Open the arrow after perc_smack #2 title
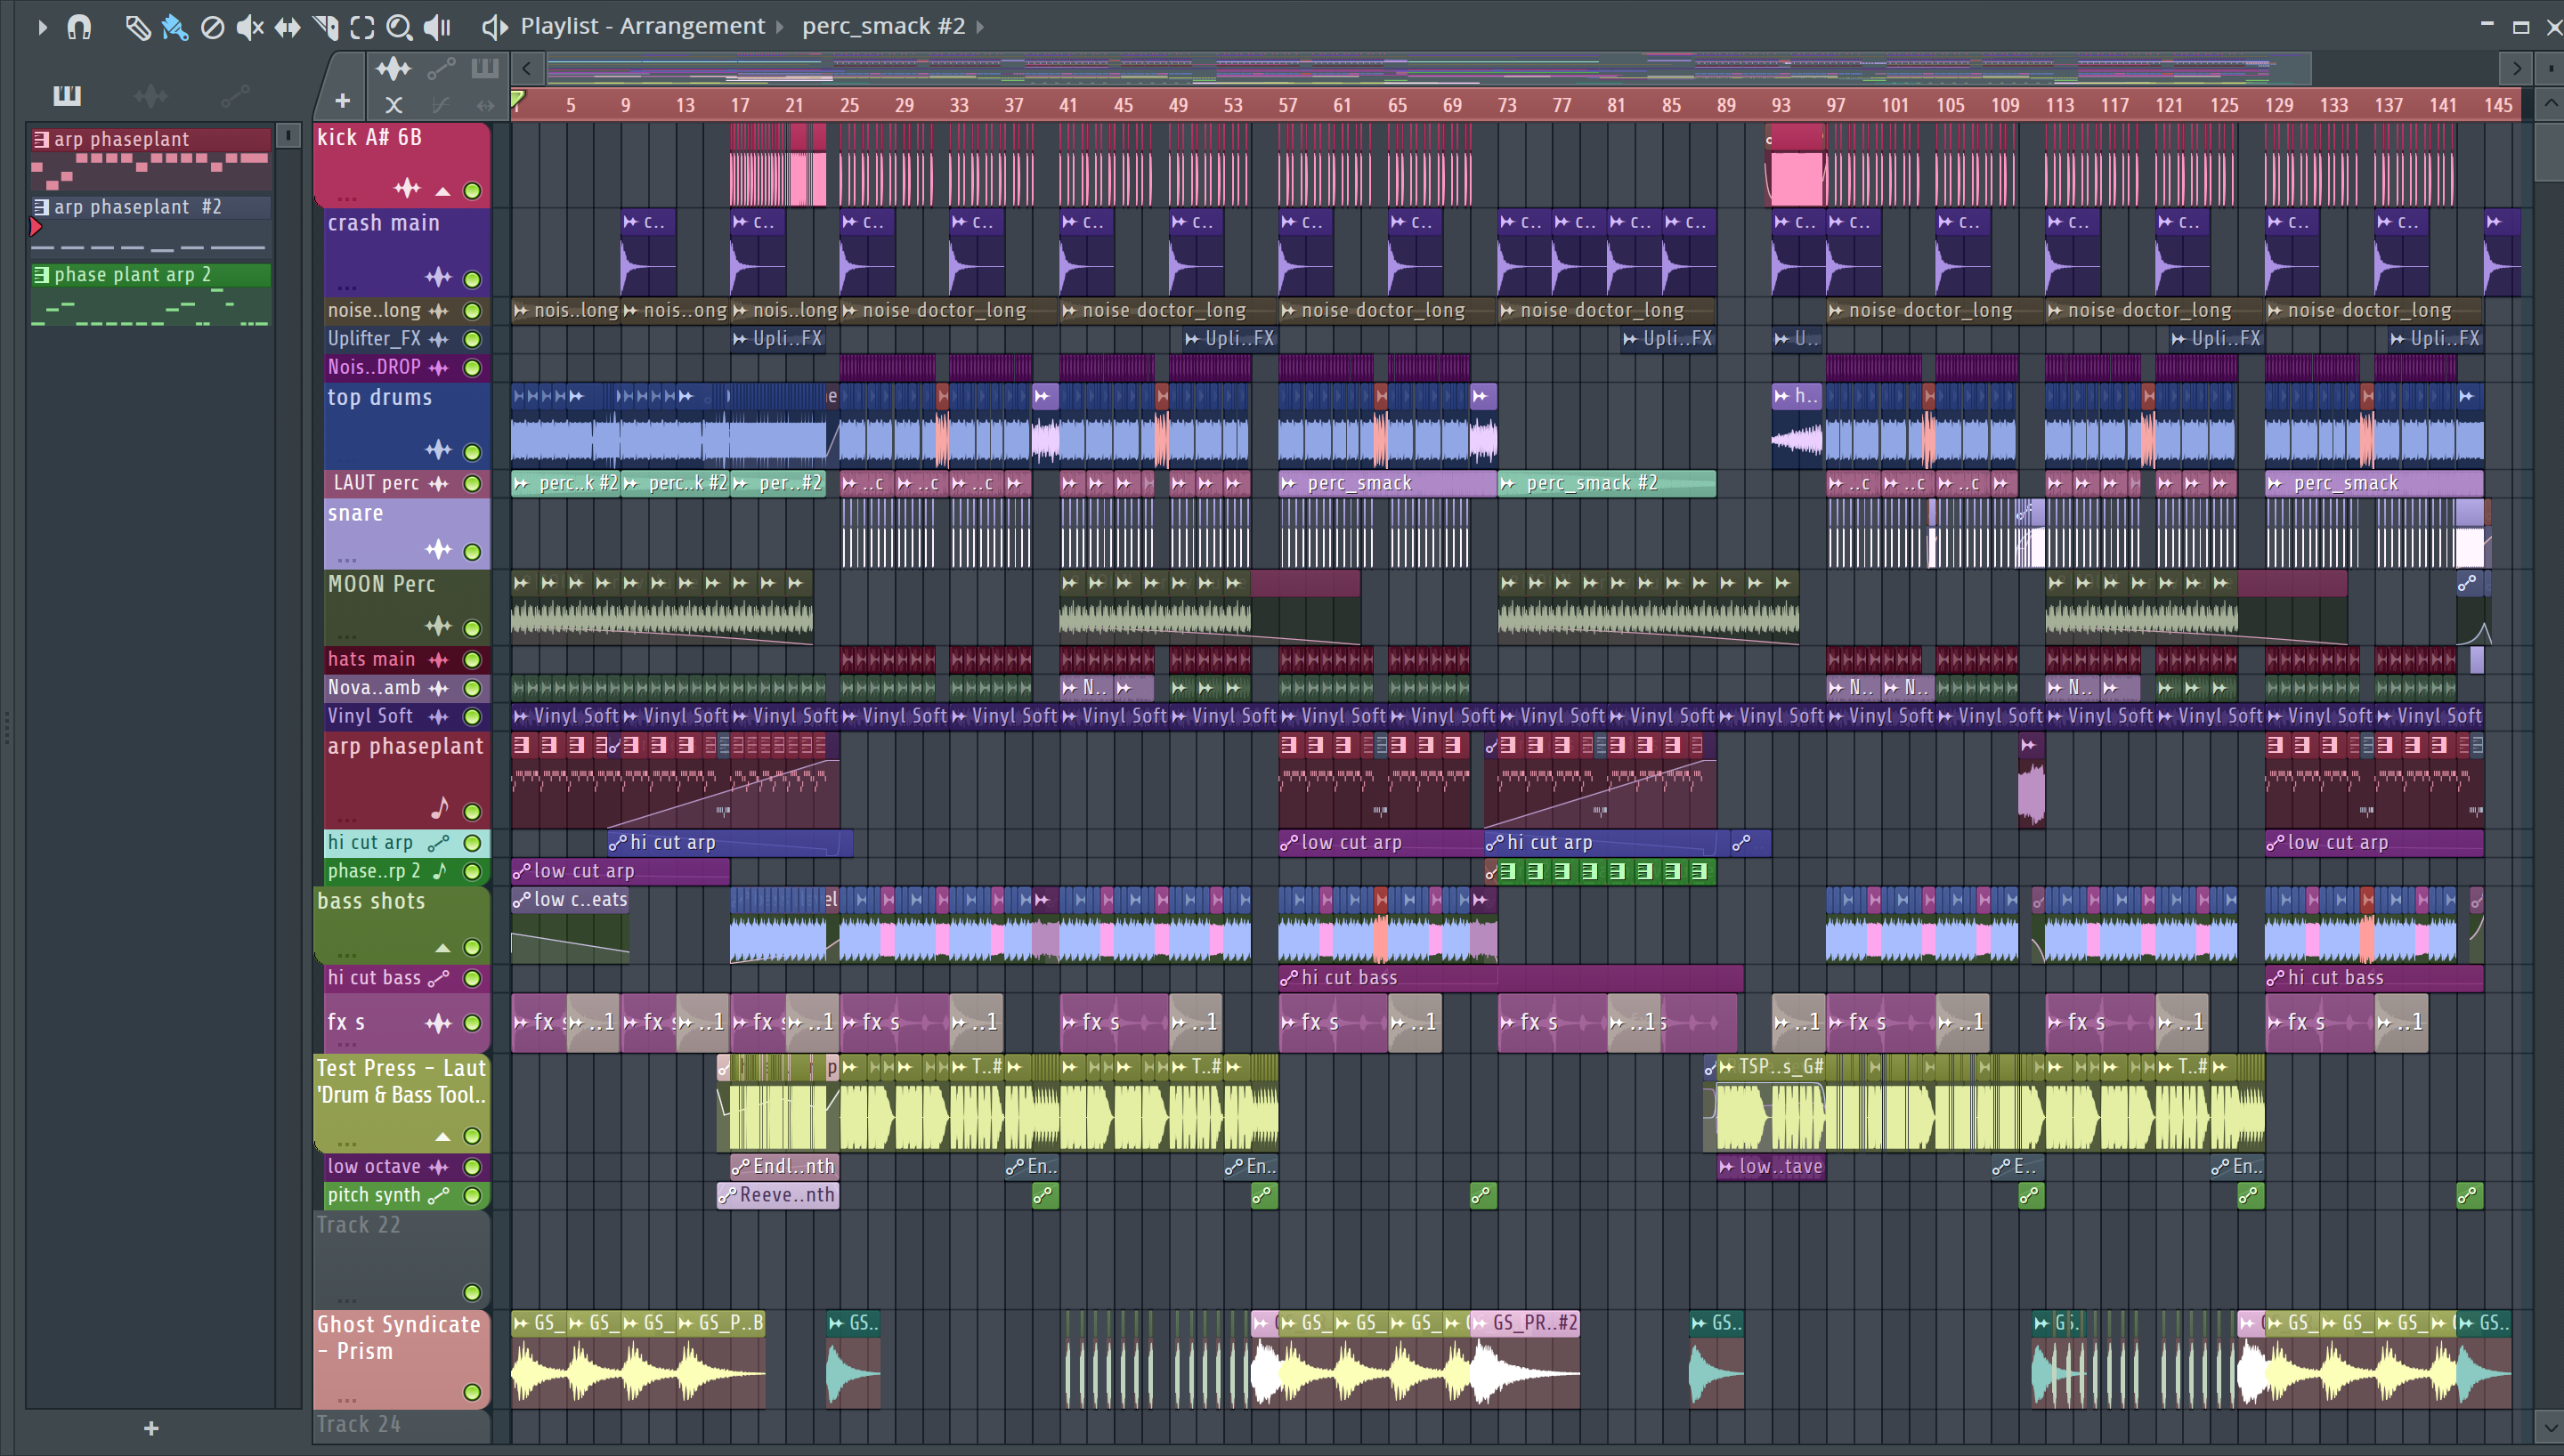Screen dimensions: 2564x1456 pyautogui.click(x=980, y=27)
